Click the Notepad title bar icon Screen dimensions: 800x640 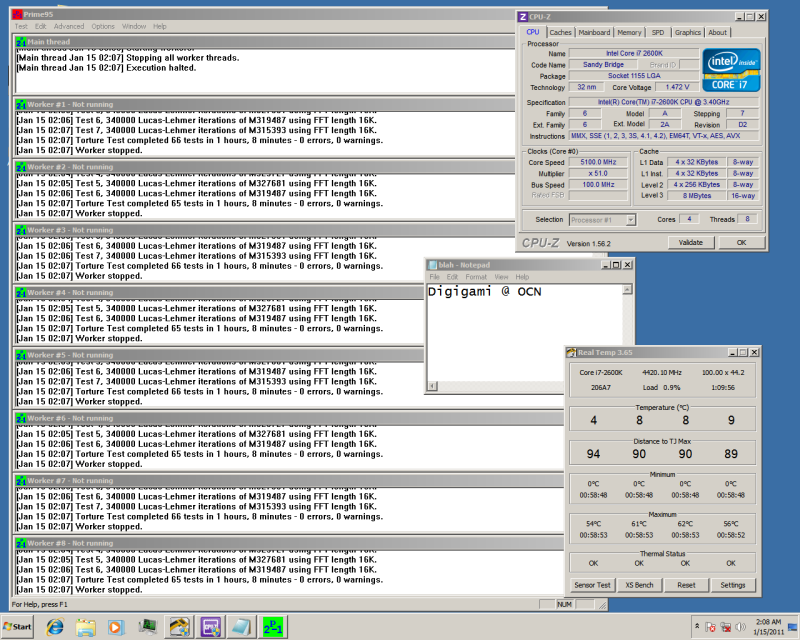pyautogui.click(x=433, y=265)
